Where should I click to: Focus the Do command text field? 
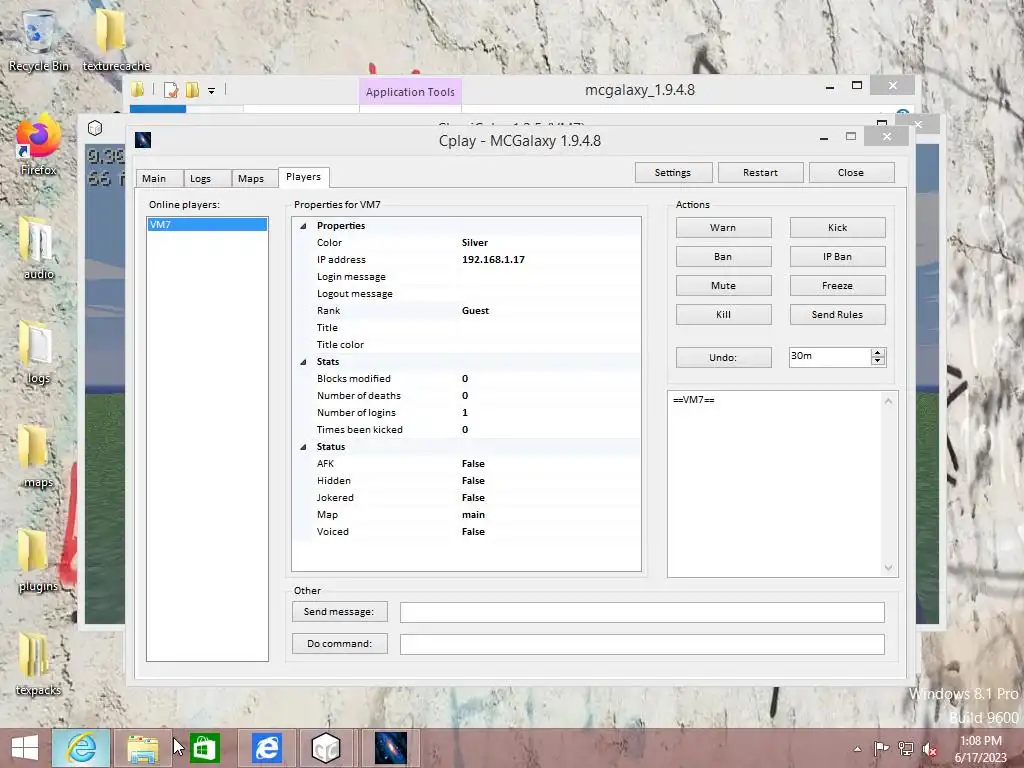click(x=642, y=645)
